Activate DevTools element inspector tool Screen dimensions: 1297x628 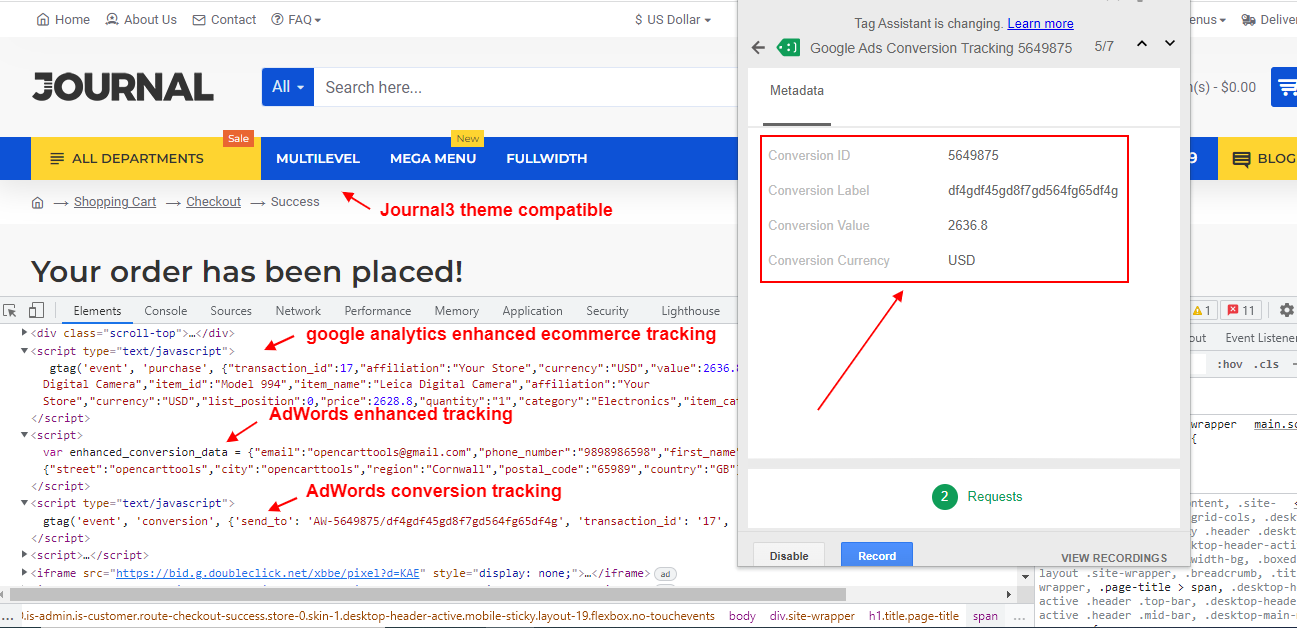(11, 310)
